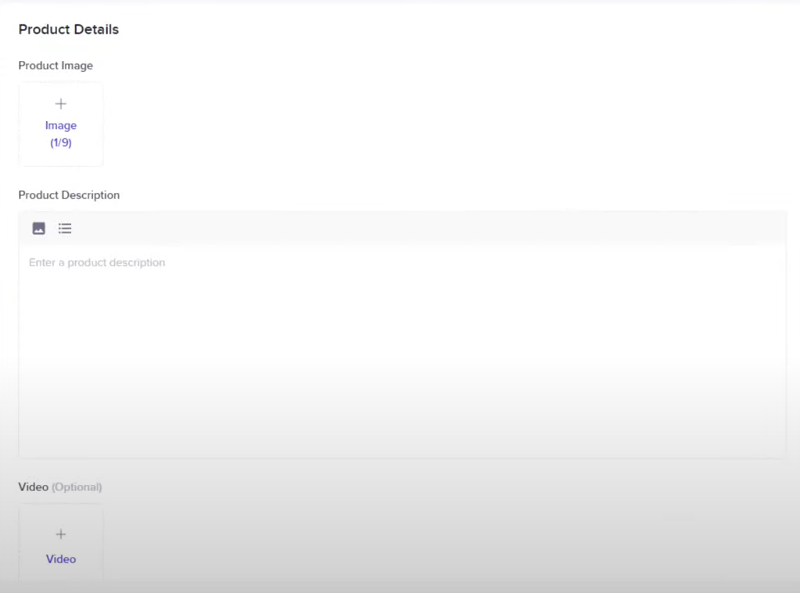Viewport: 800px width, 593px height.
Task: Click the (1/9) image counter text
Action: 61,142
